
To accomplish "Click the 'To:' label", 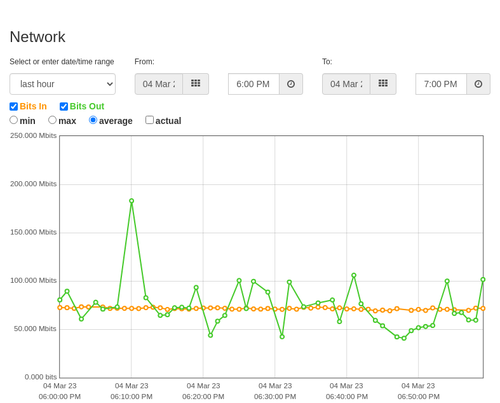I will [327, 62].
